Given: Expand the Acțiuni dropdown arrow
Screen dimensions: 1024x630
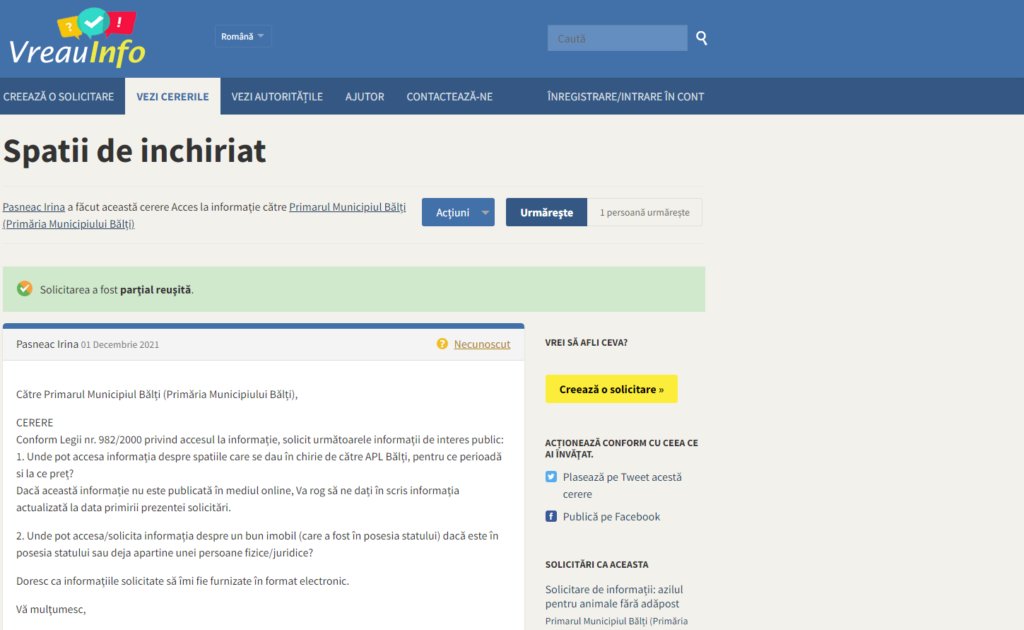Looking at the screenshot, I should click(485, 213).
